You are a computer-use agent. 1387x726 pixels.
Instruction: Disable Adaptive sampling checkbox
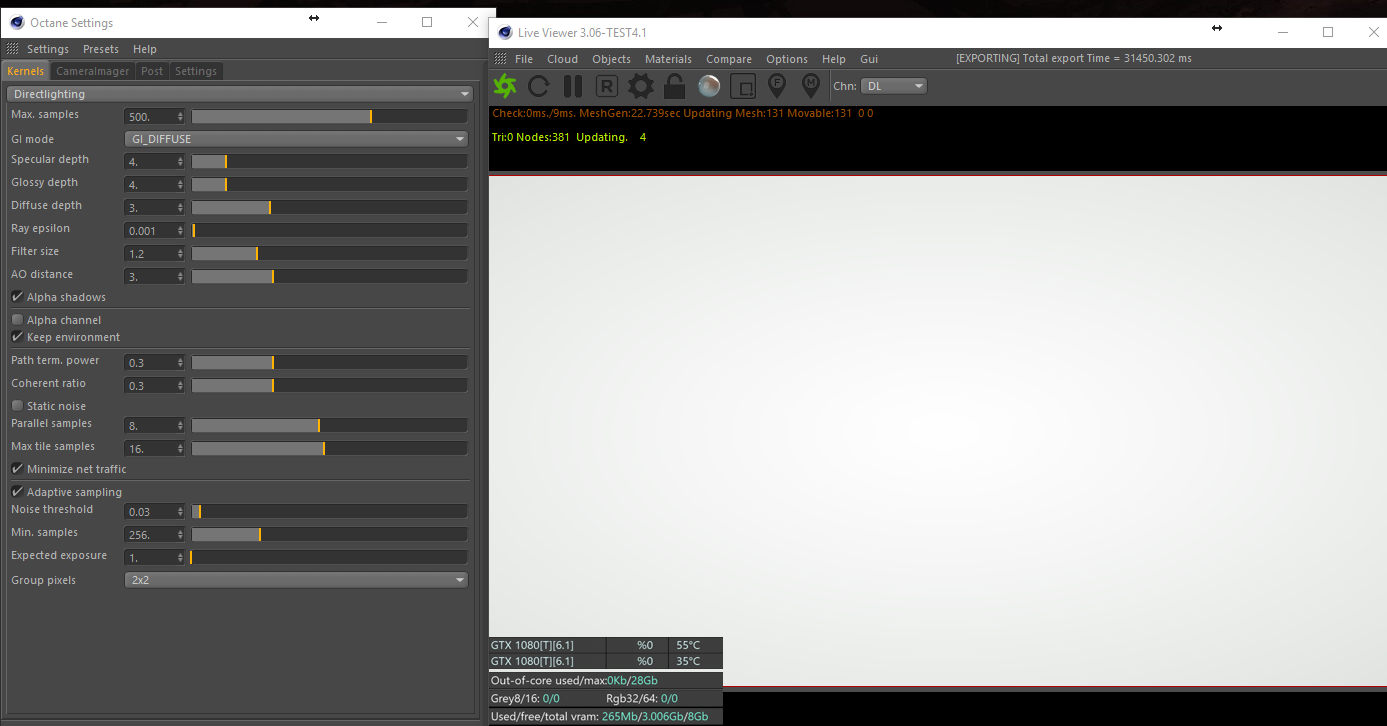coord(17,492)
